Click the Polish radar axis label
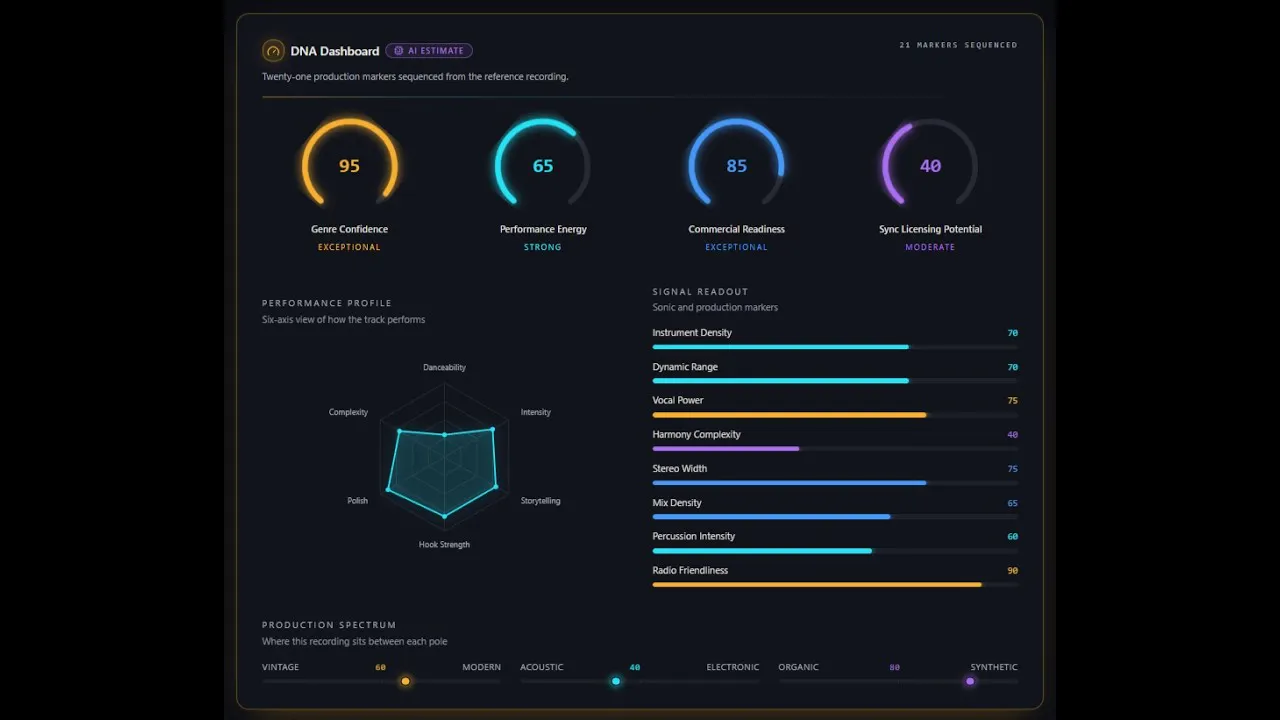1280x720 pixels. coord(357,501)
